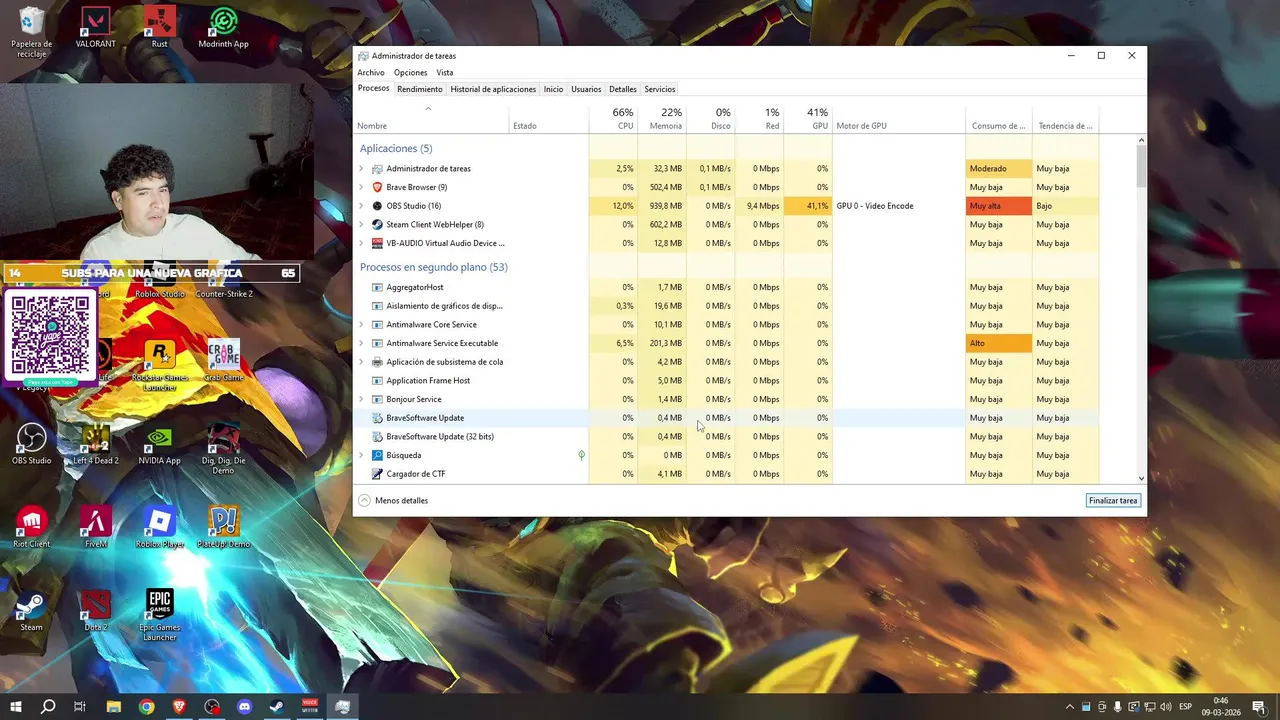1280x720 pixels.
Task: Launch Roblox Player from the desktop
Action: (x=160, y=527)
